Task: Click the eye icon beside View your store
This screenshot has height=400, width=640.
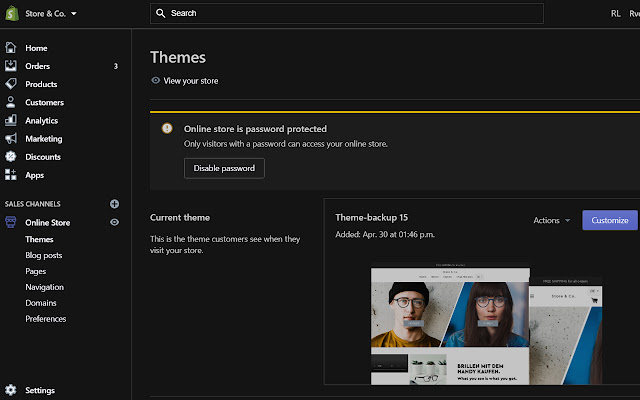Action: [x=156, y=80]
